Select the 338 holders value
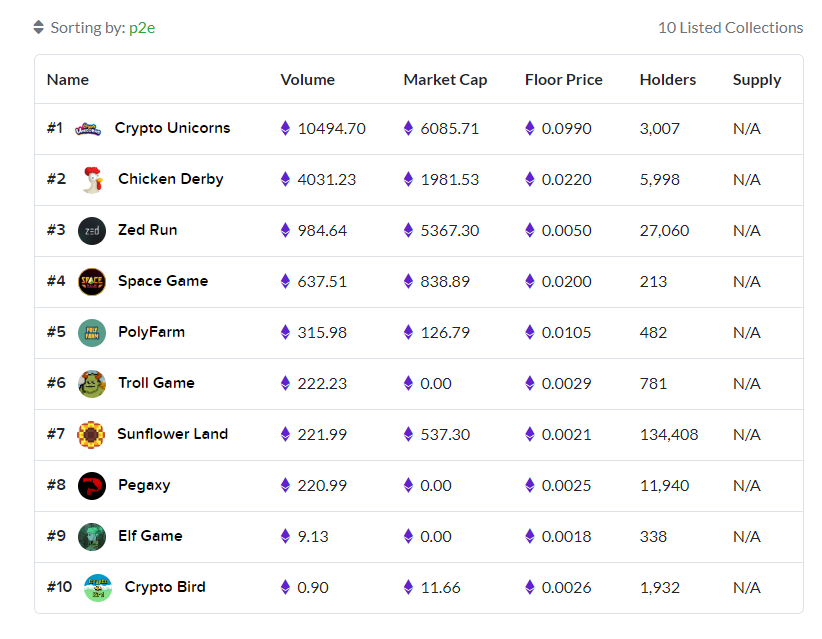 pyautogui.click(x=653, y=537)
